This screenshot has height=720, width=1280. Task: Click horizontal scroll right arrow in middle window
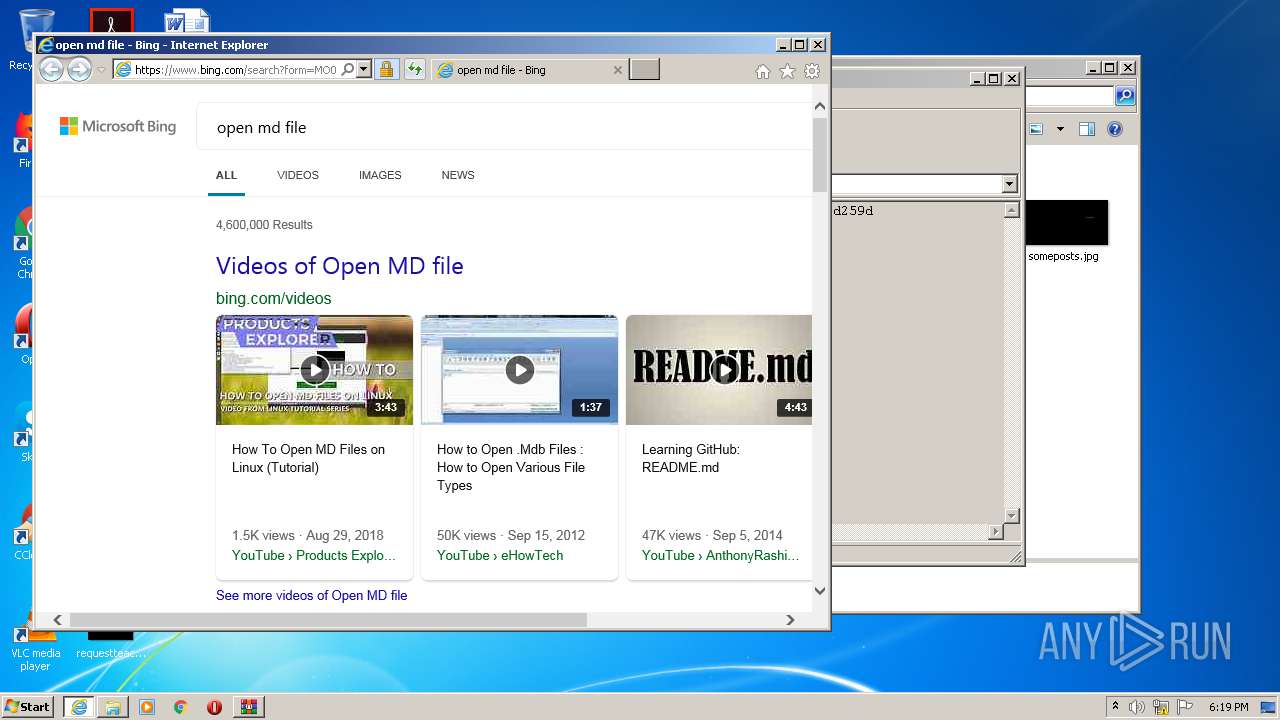pyautogui.click(x=995, y=533)
